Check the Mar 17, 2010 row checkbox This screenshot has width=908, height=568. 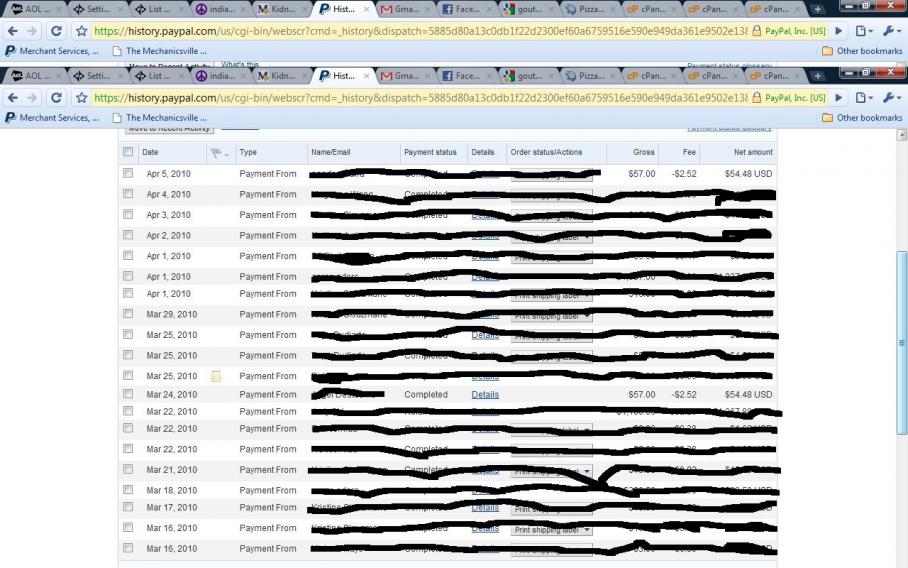(x=128, y=507)
